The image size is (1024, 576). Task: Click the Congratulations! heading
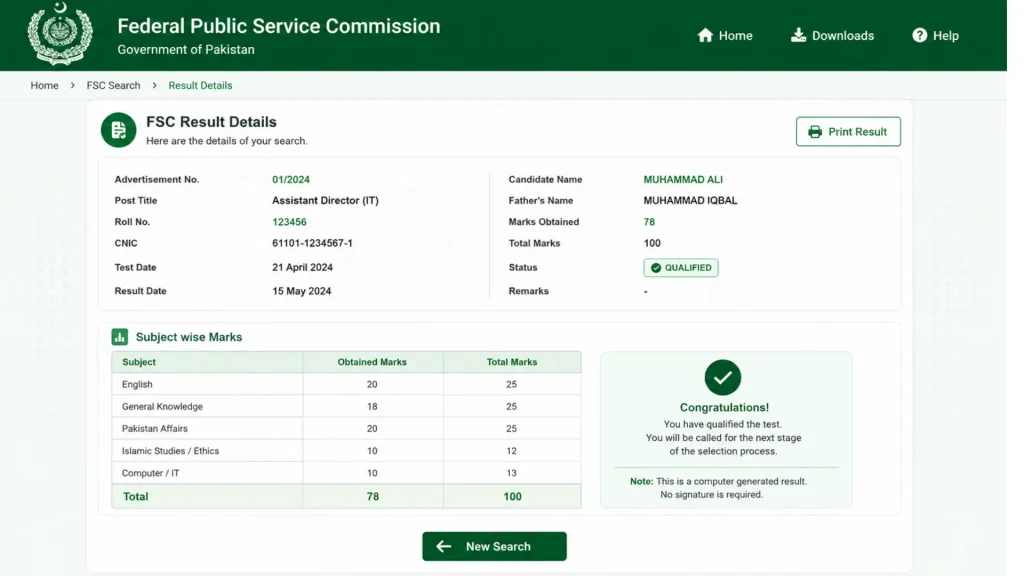pyautogui.click(x=724, y=408)
